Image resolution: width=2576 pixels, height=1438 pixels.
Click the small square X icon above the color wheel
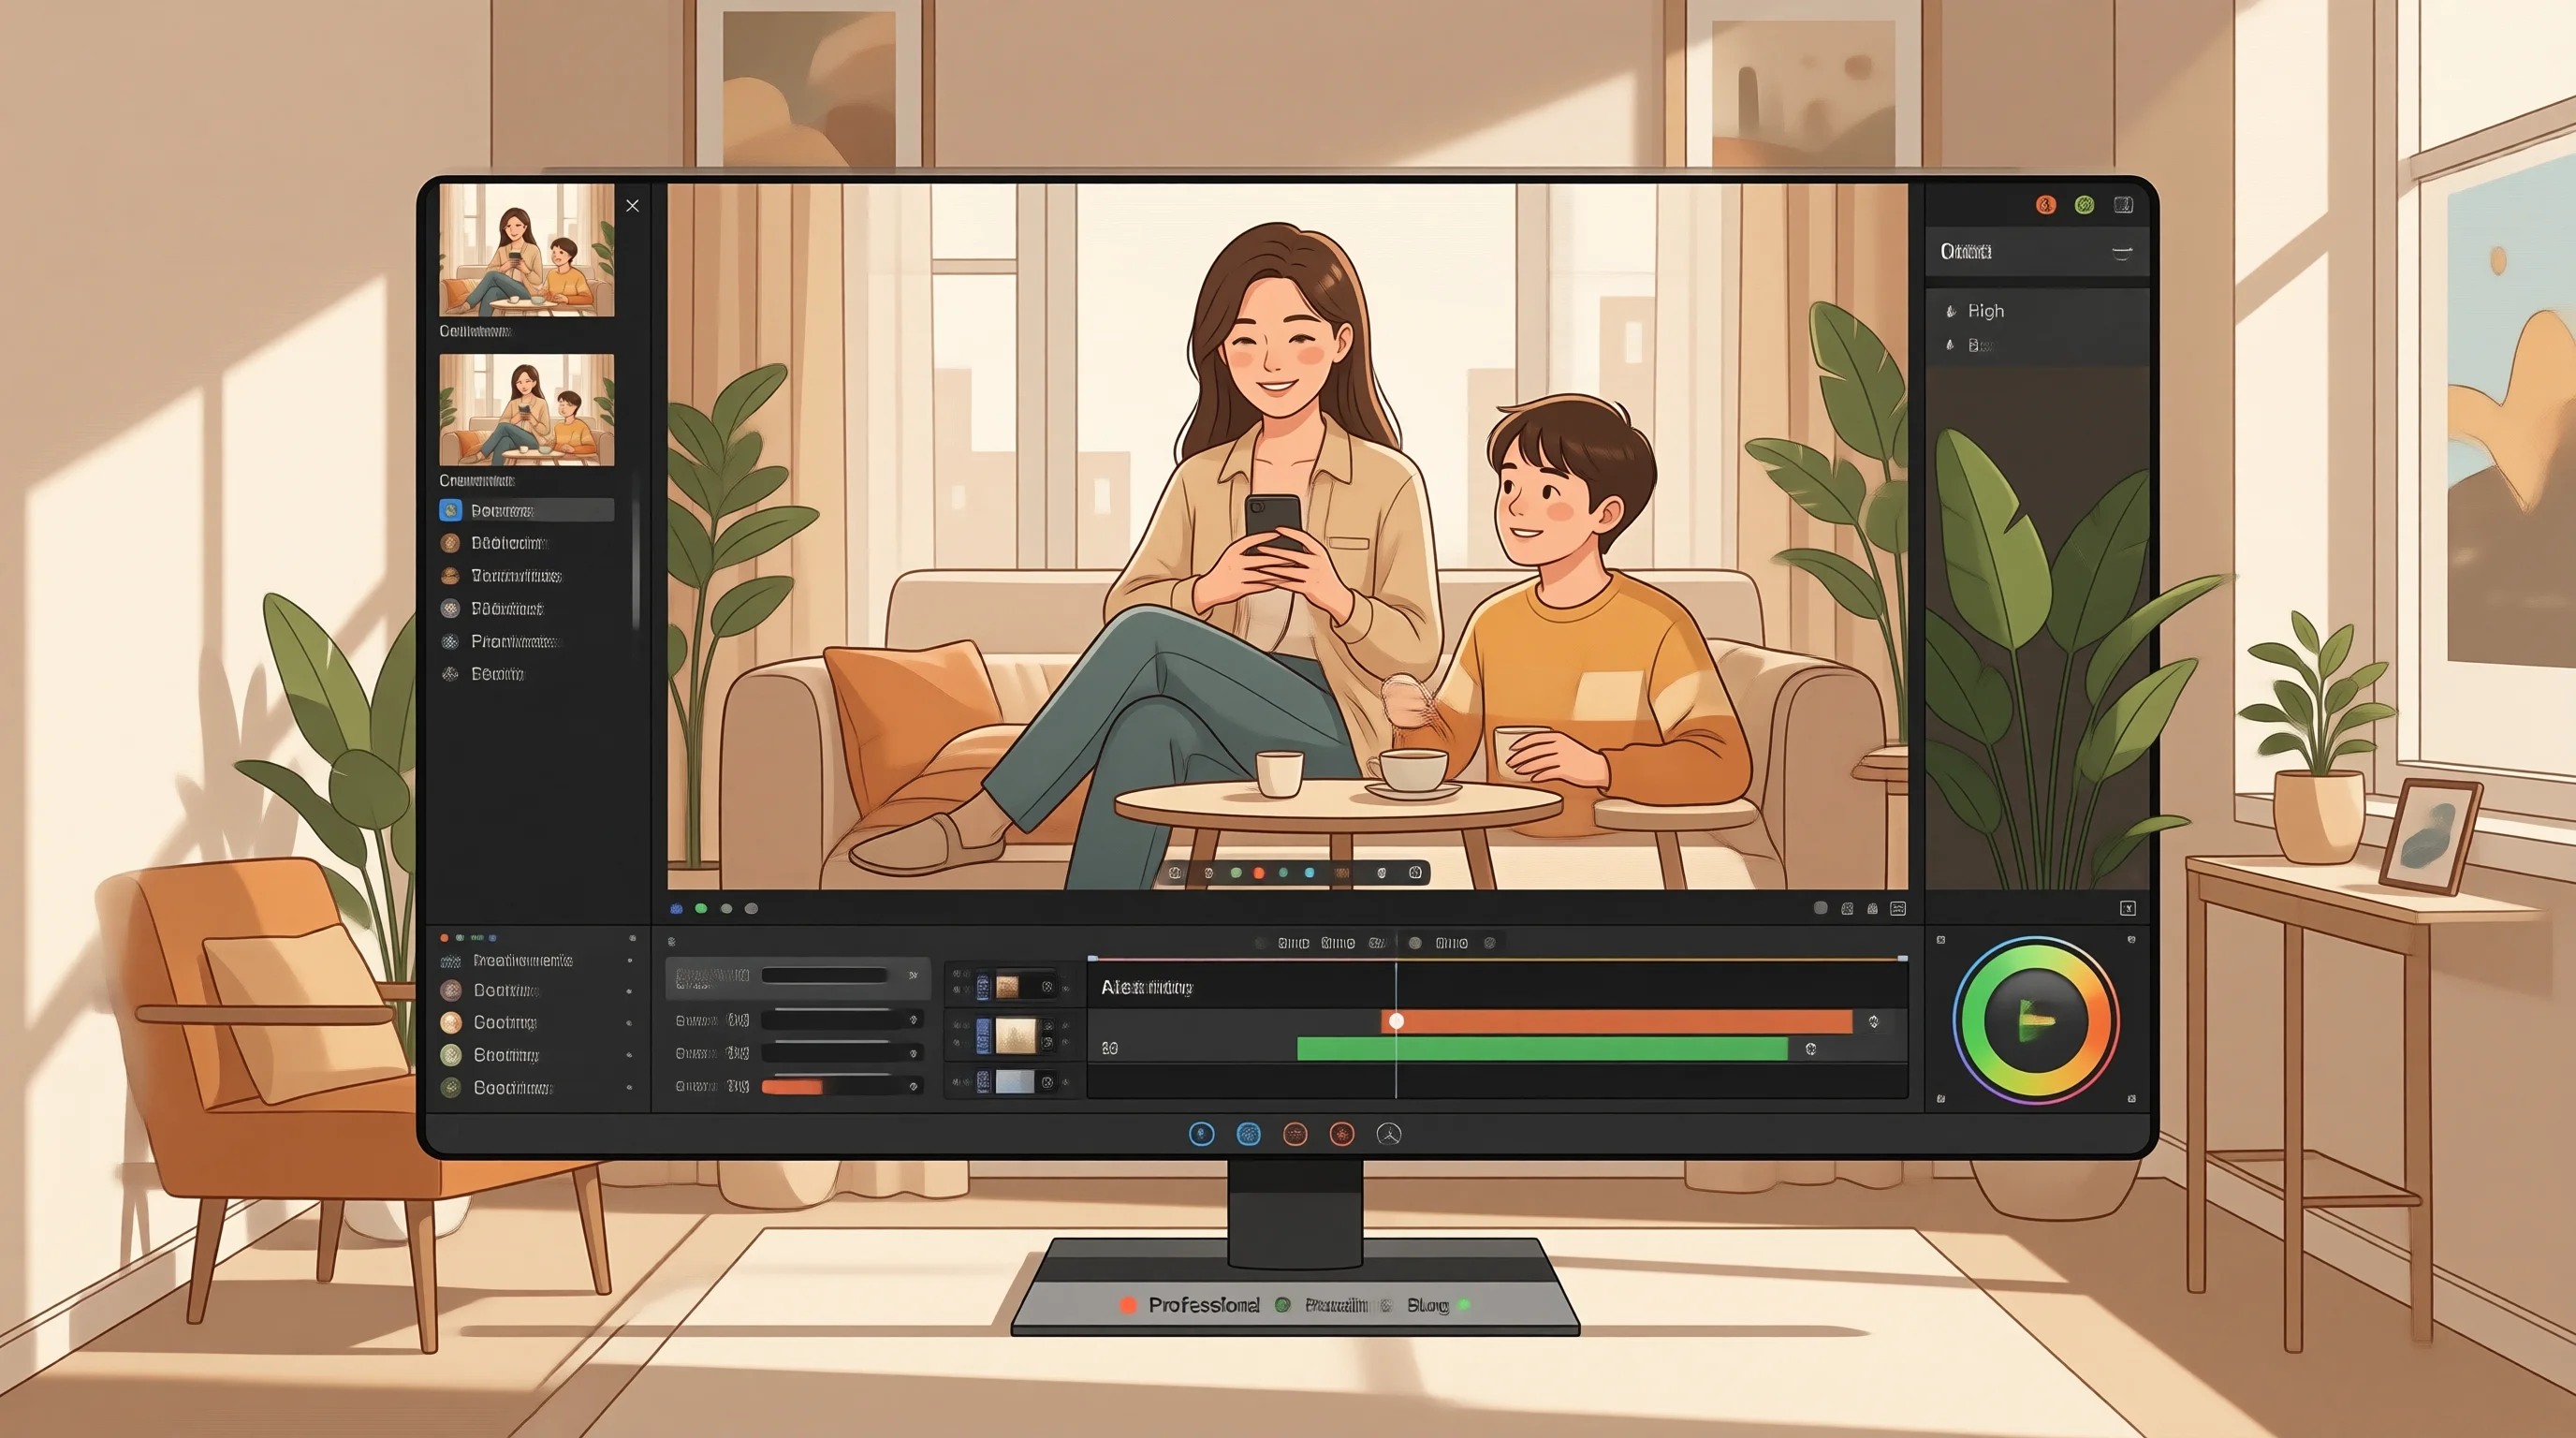click(x=2127, y=908)
